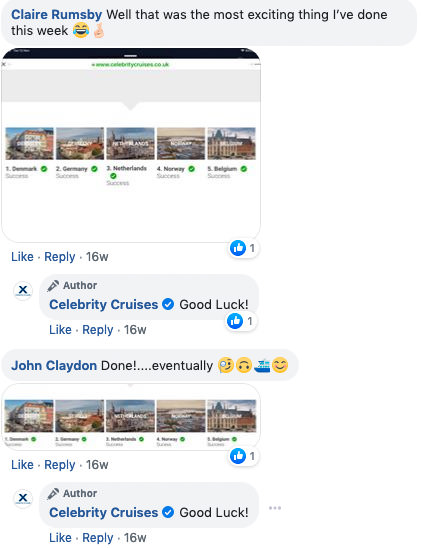Screen dimensions: 421x548
Task: Open second Celebrity Cruises avatar icon
Action: (x=23, y=498)
